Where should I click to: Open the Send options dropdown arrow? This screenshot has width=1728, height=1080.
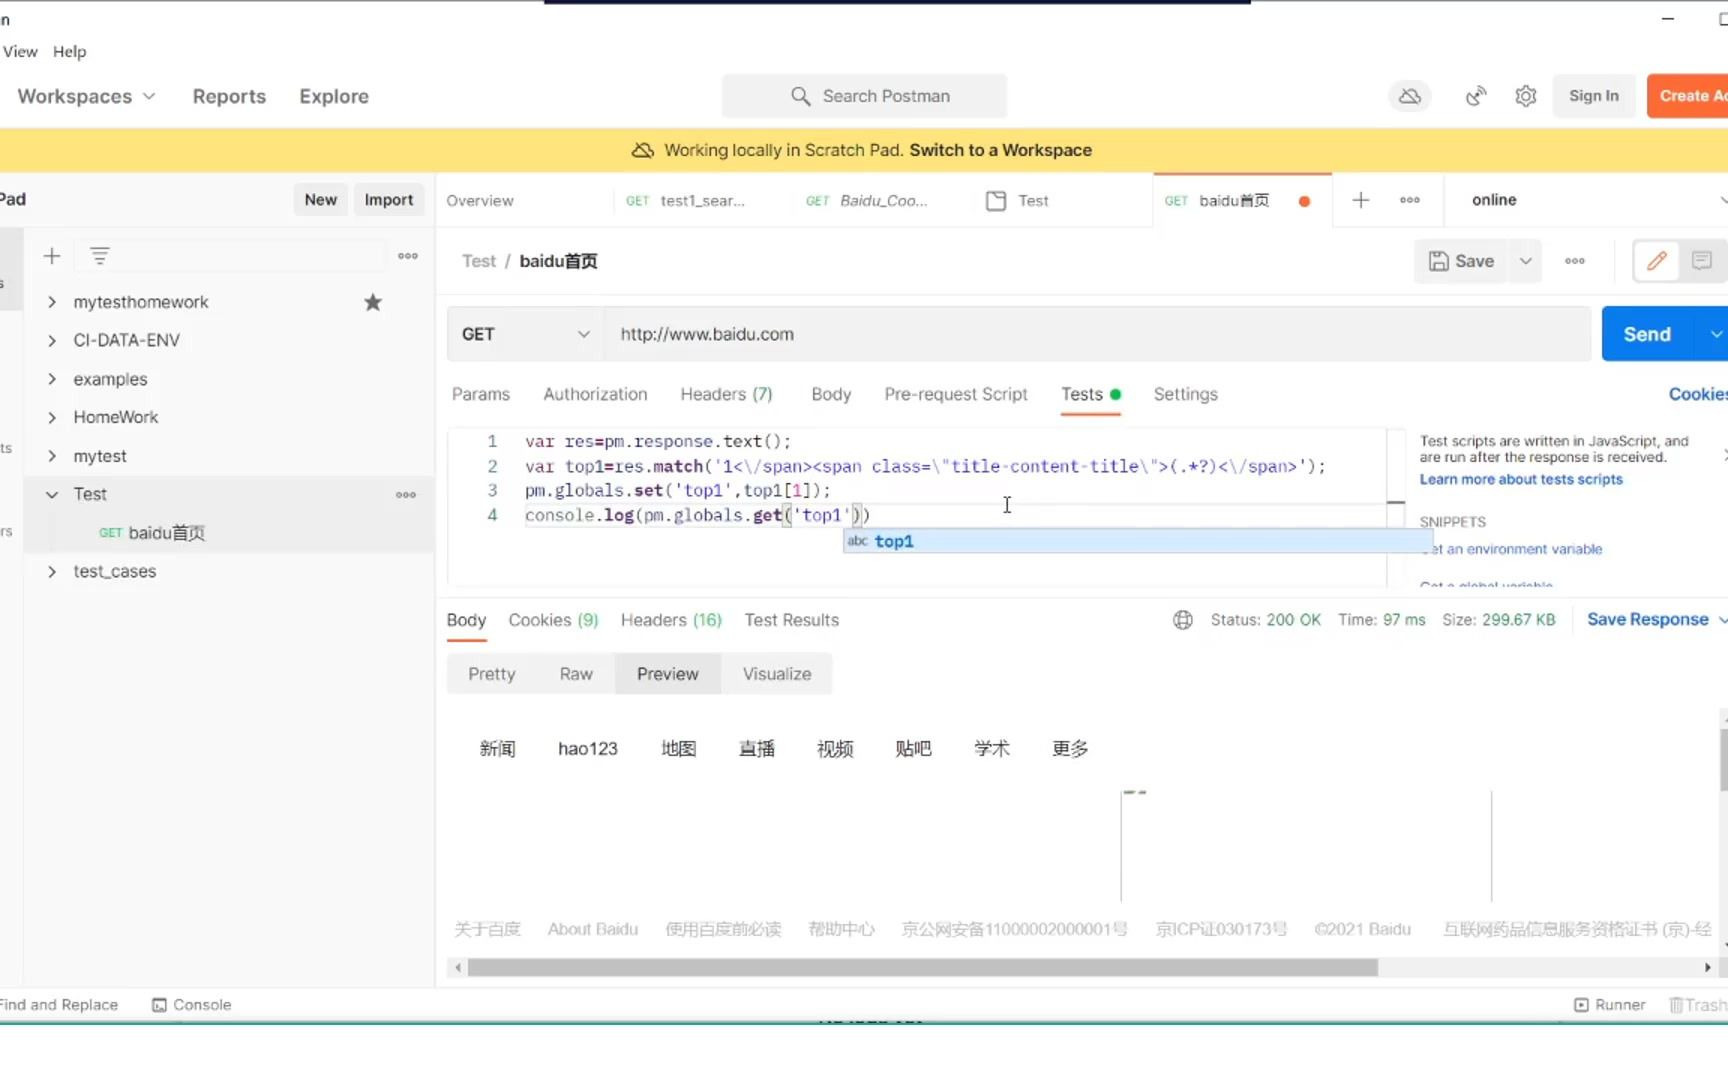(x=1715, y=334)
